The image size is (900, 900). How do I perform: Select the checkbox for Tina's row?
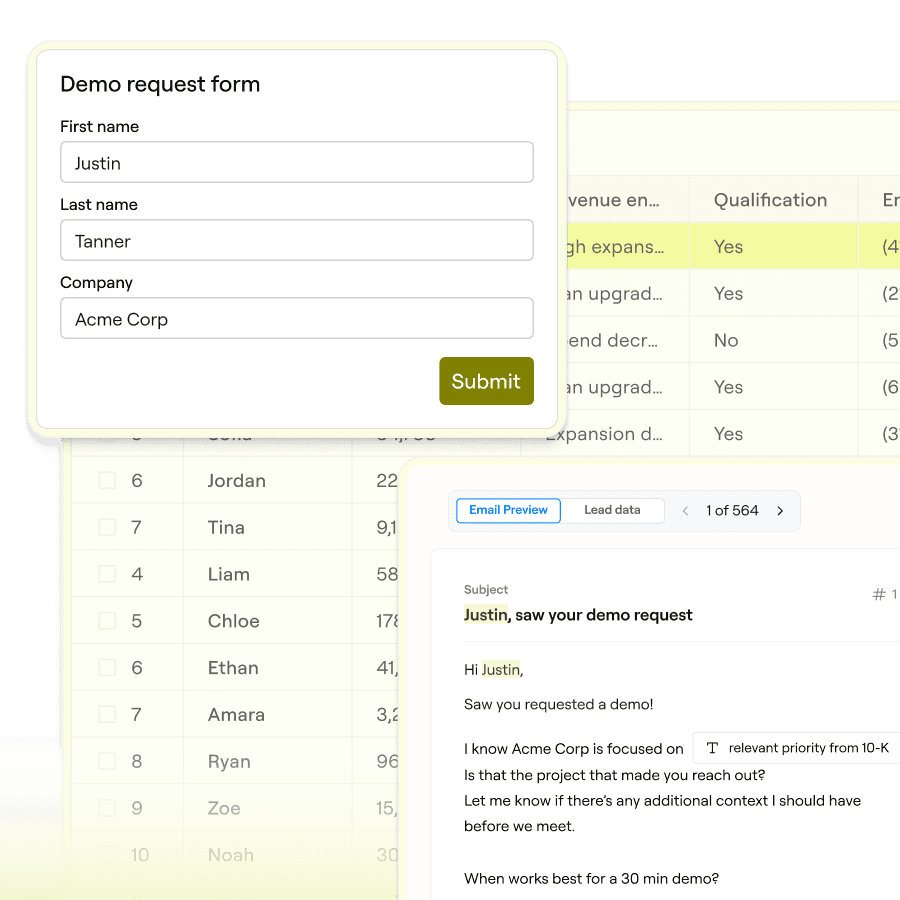tap(107, 527)
